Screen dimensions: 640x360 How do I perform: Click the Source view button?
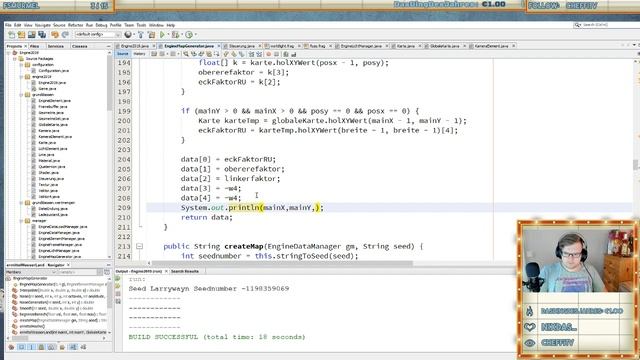point(122,54)
